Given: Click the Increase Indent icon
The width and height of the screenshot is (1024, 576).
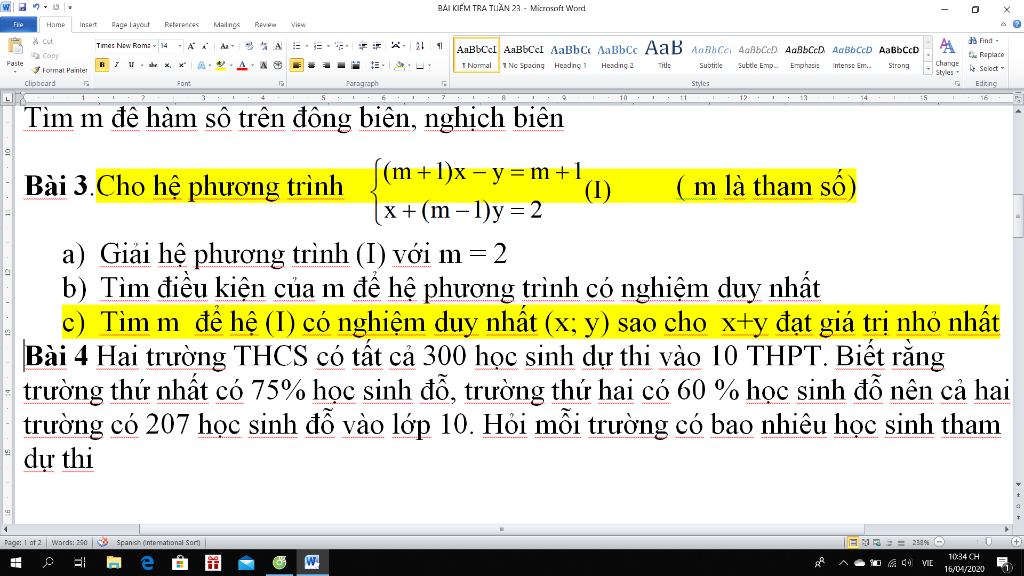Looking at the screenshot, I should tap(377, 46).
